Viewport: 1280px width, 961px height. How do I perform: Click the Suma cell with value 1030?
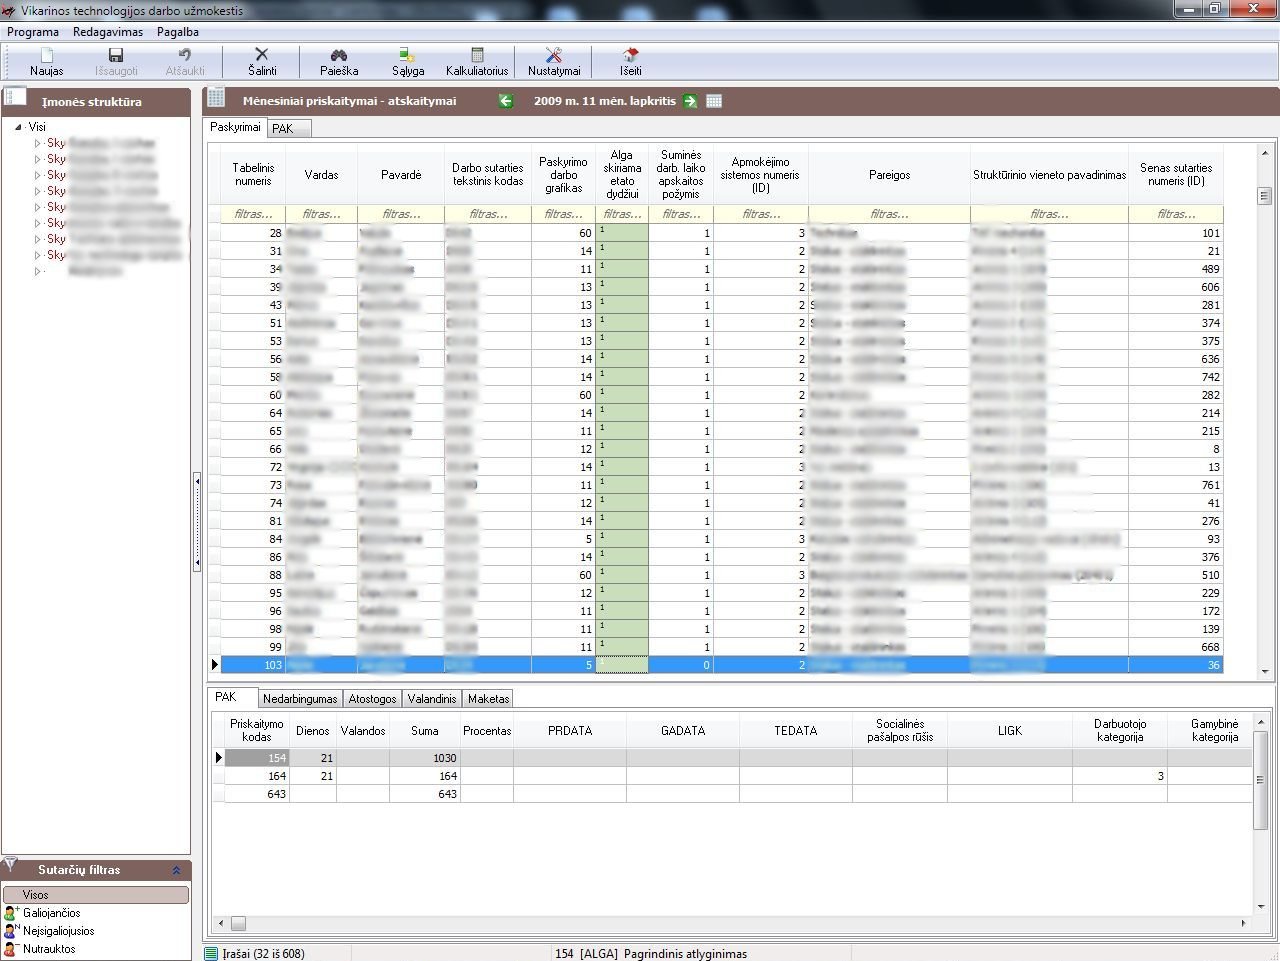pos(425,758)
